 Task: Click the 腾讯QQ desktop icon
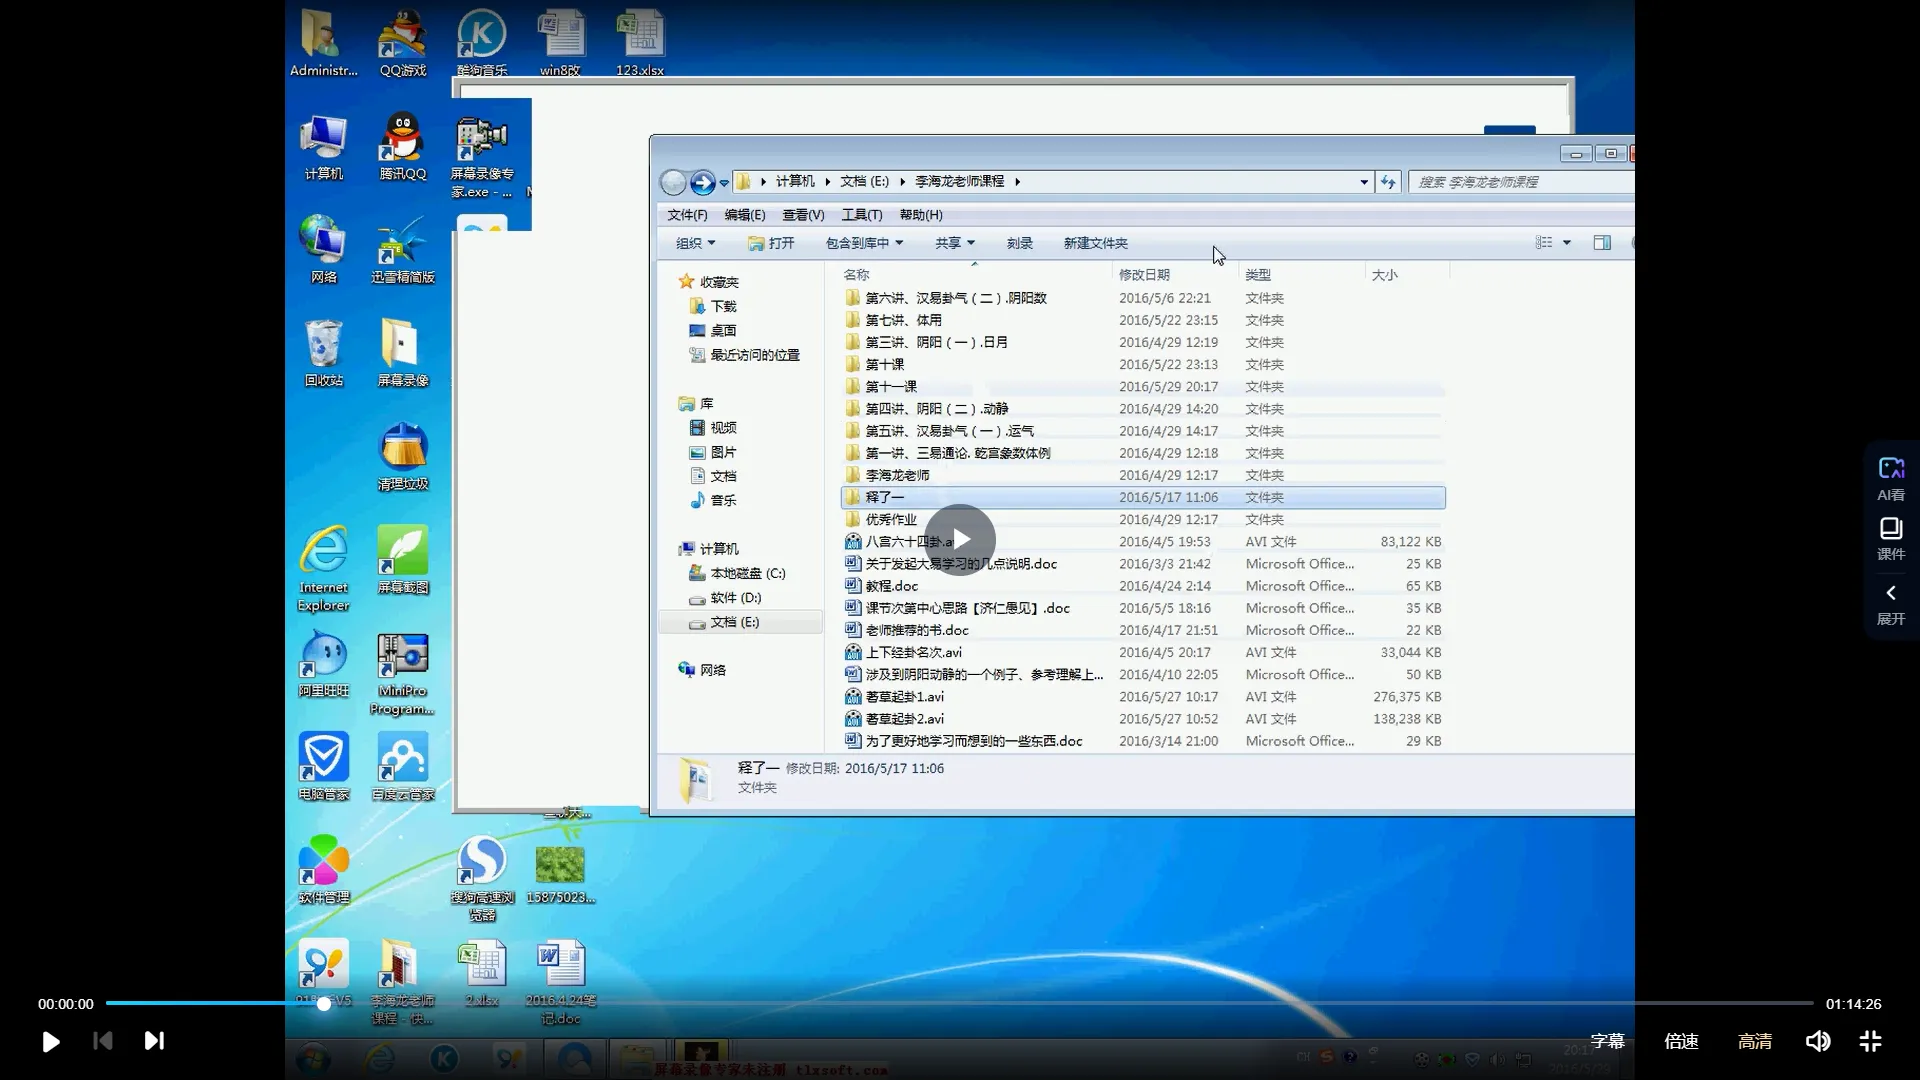click(x=402, y=146)
